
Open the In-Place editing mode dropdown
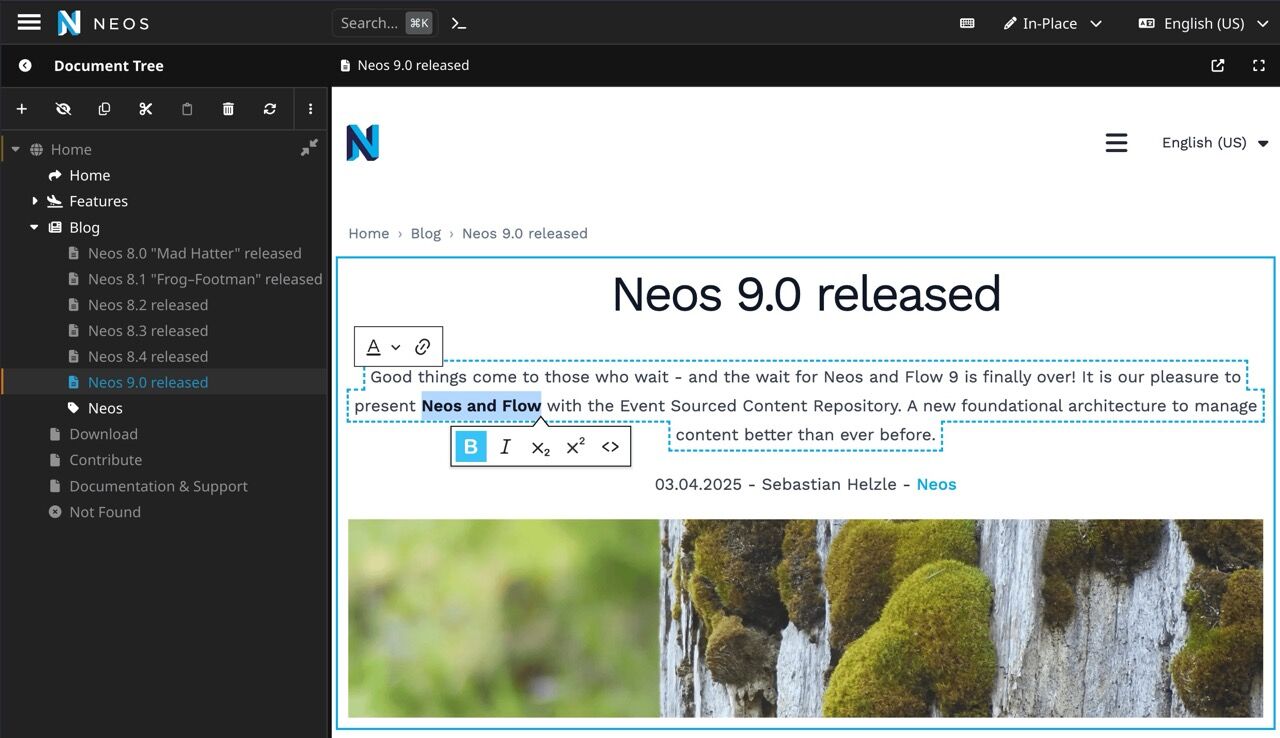point(1053,23)
